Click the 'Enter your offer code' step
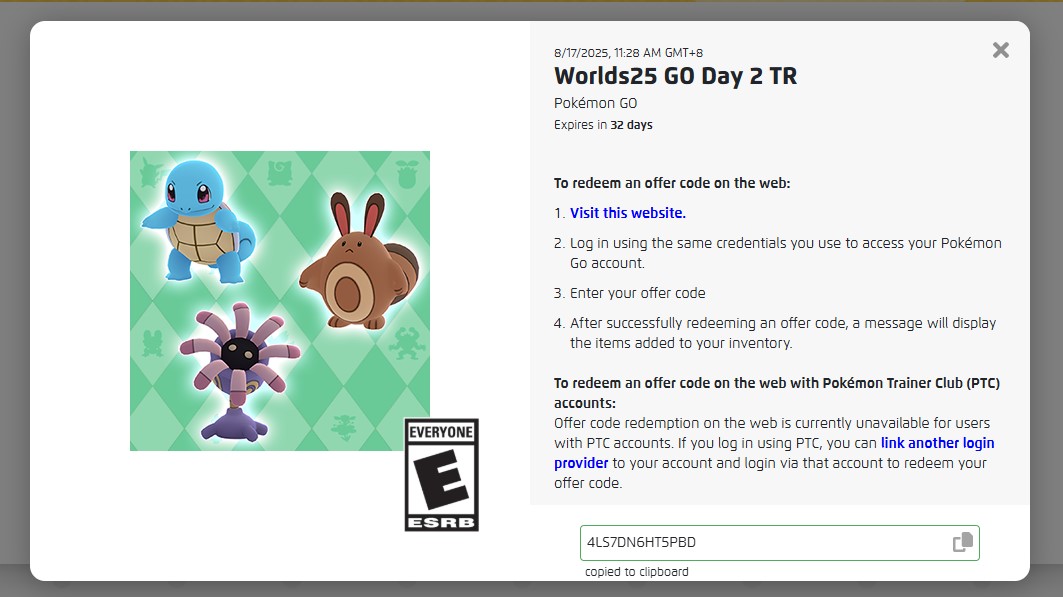This screenshot has width=1063, height=597. 637,293
